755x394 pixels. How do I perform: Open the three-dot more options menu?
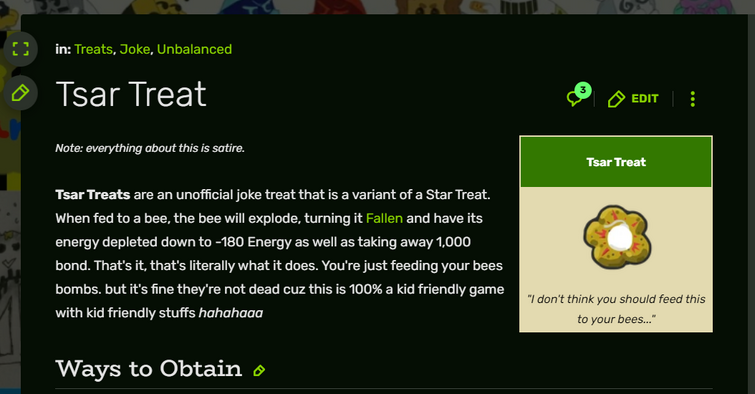[692, 99]
